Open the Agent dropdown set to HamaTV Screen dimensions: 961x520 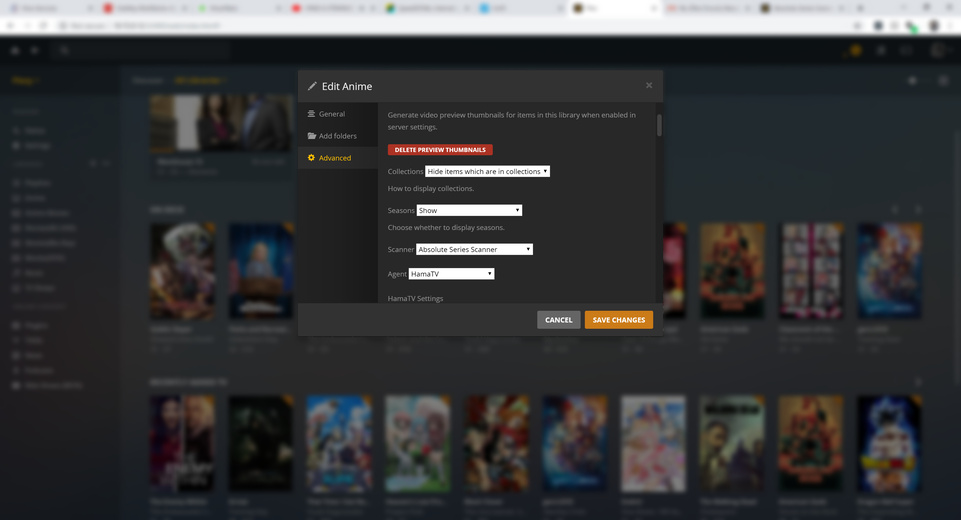point(451,274)
